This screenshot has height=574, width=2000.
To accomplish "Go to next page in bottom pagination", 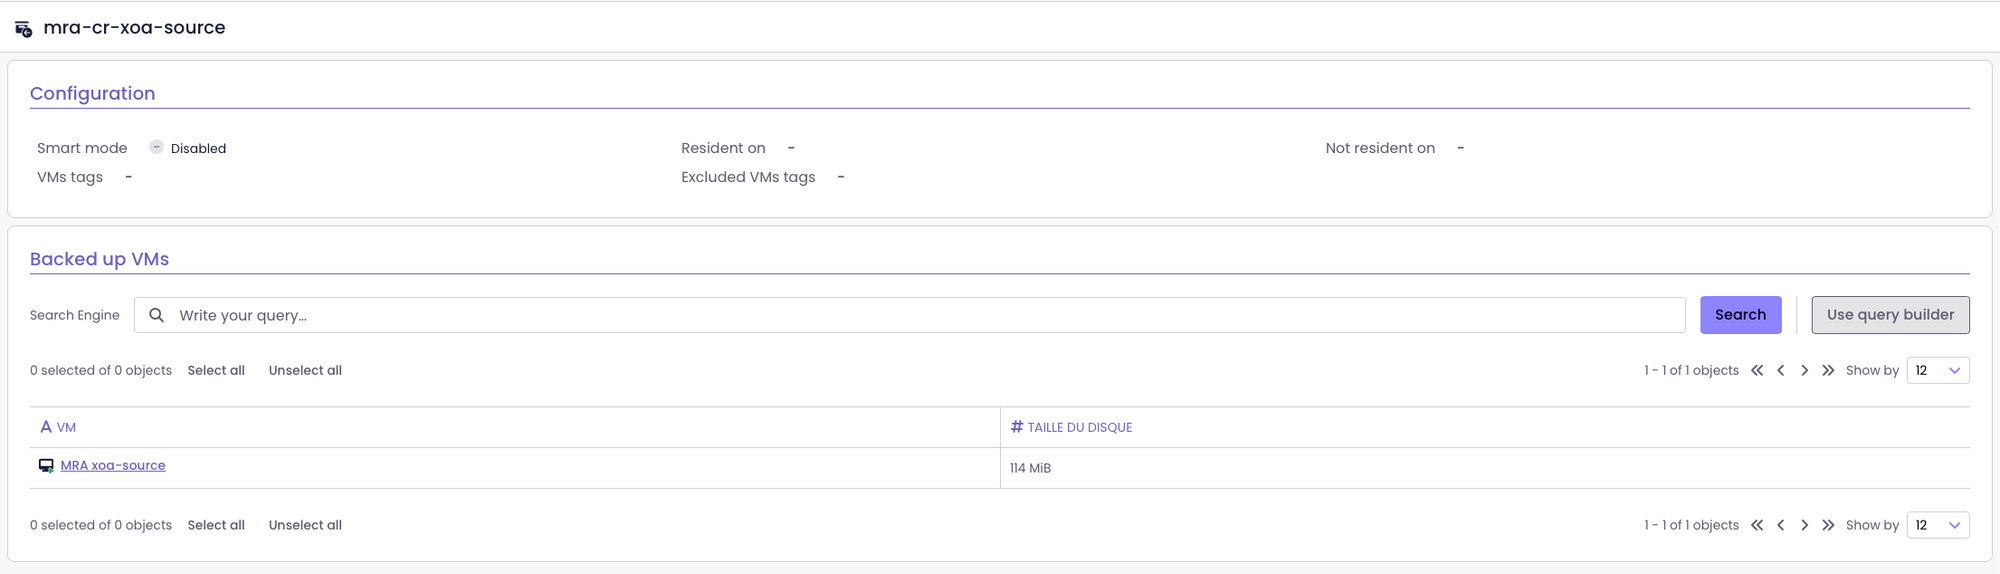I will (1805, 525).
